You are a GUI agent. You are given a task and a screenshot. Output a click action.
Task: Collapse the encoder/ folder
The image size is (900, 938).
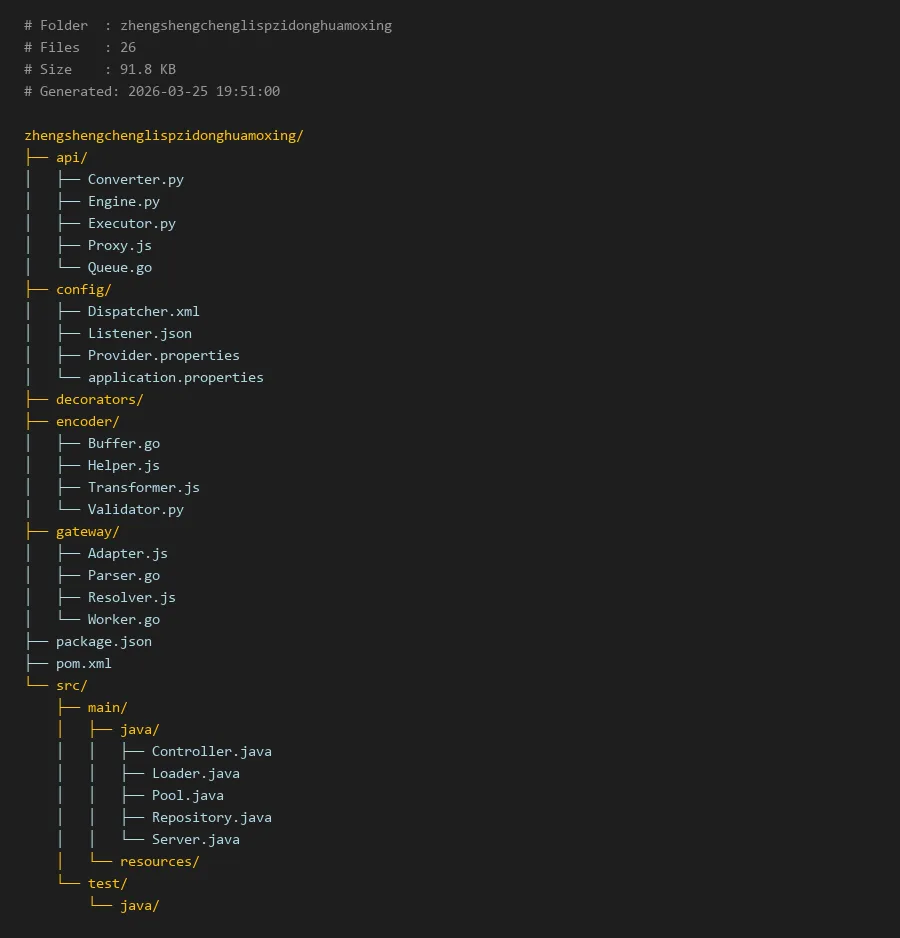pyautogui.click(x=87, y=421)
